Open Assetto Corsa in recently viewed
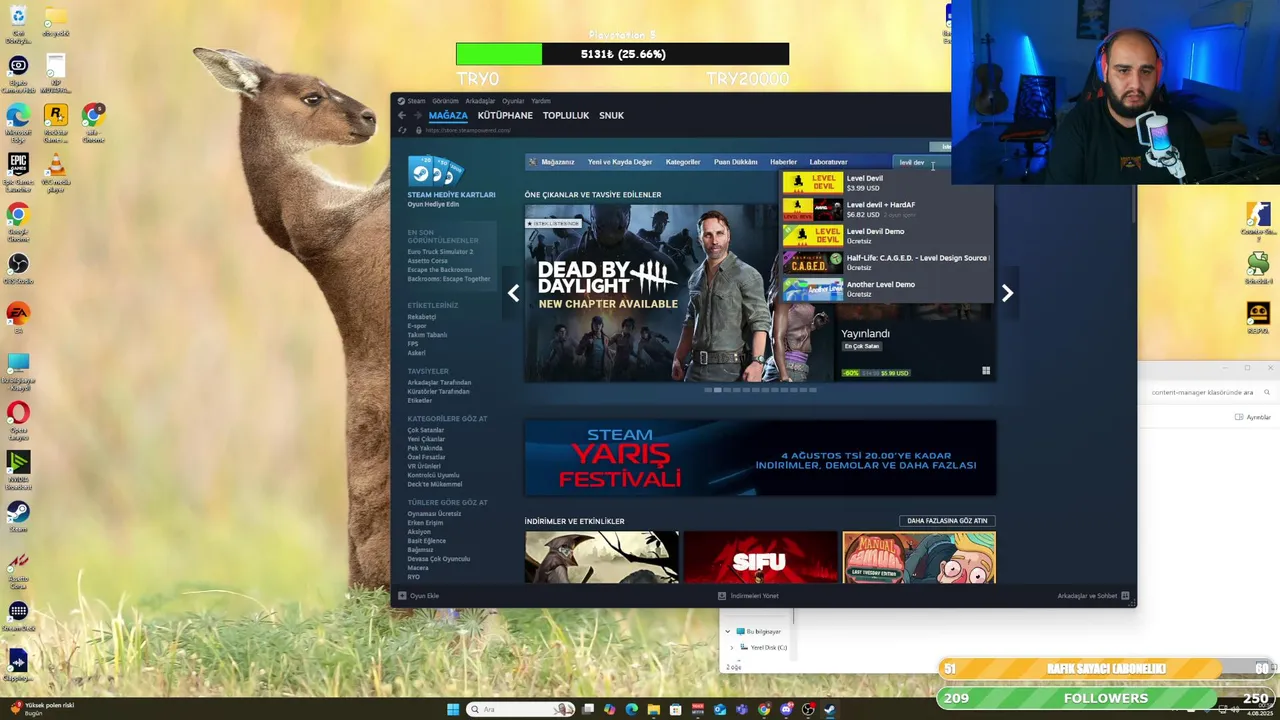 point(427,261)
